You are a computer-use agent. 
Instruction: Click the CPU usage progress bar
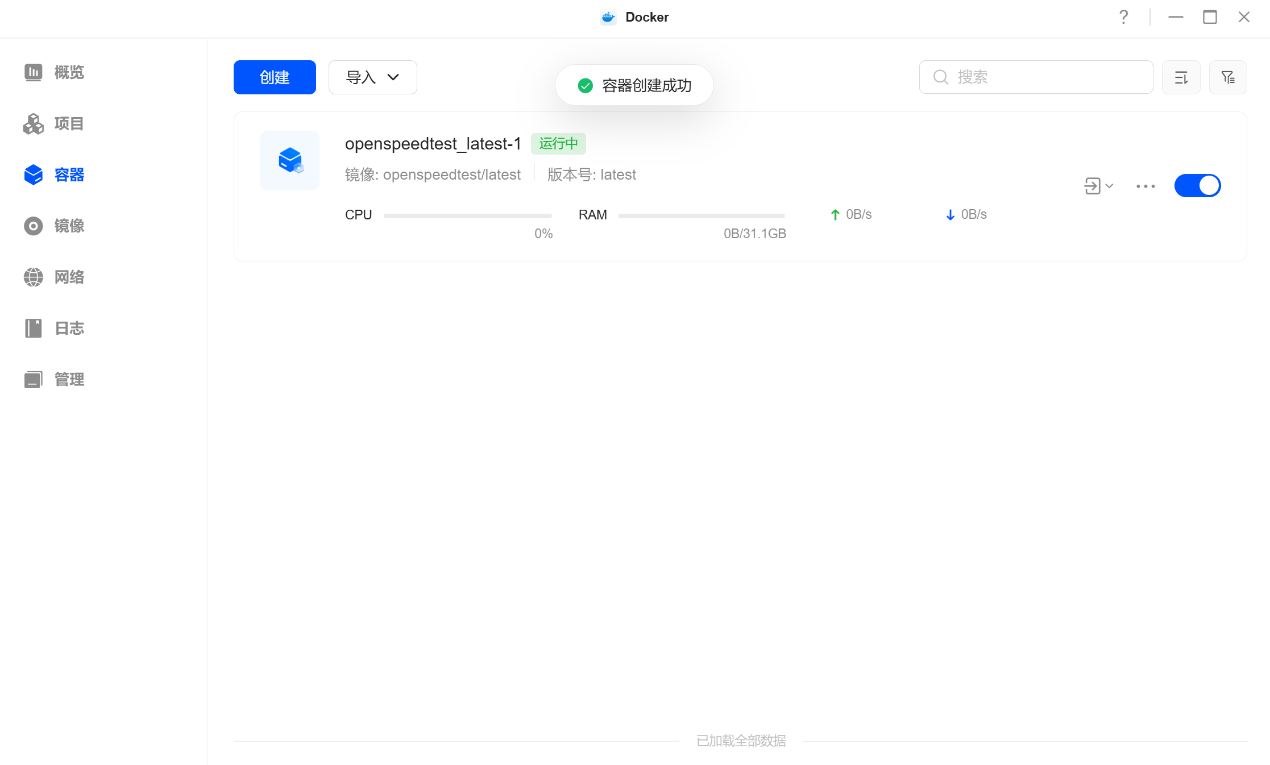(467, 215)
